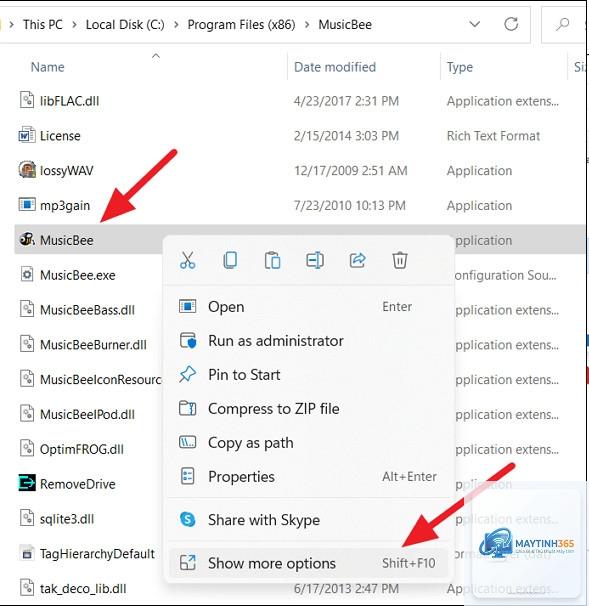Click the TagHierarchyDefault file icon
Viewport: 589px width, 606px height.
click(x=27, y=553)
